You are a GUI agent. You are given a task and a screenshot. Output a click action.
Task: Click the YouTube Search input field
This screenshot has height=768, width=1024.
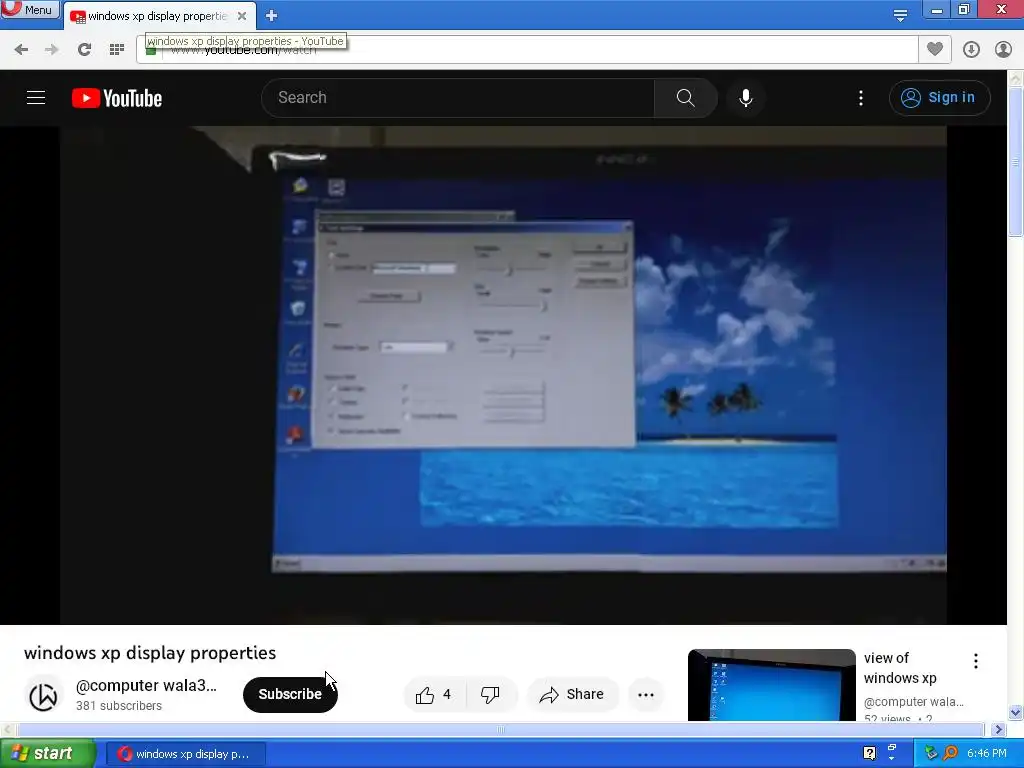click(458, 98)
